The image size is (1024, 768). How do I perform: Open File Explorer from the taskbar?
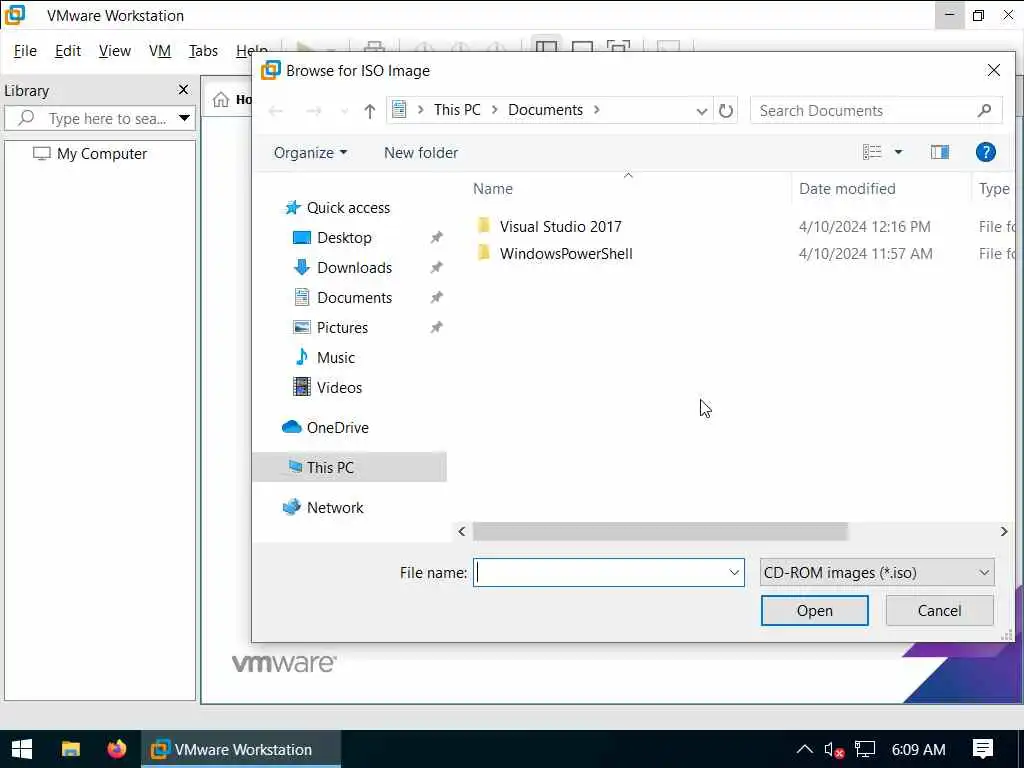coord(71,749)
